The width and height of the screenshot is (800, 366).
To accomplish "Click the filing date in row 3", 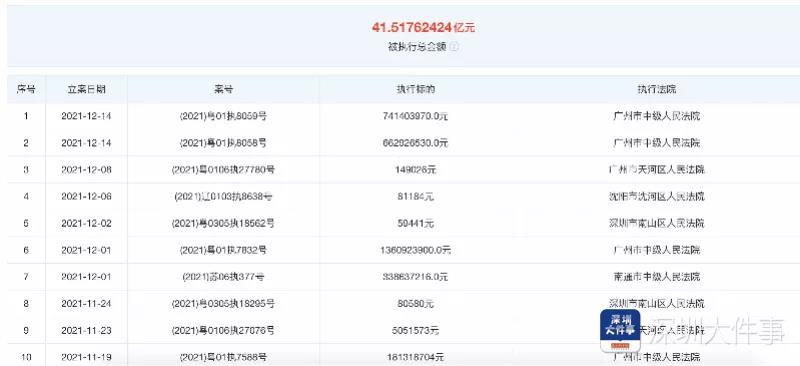I will point(86,169).
